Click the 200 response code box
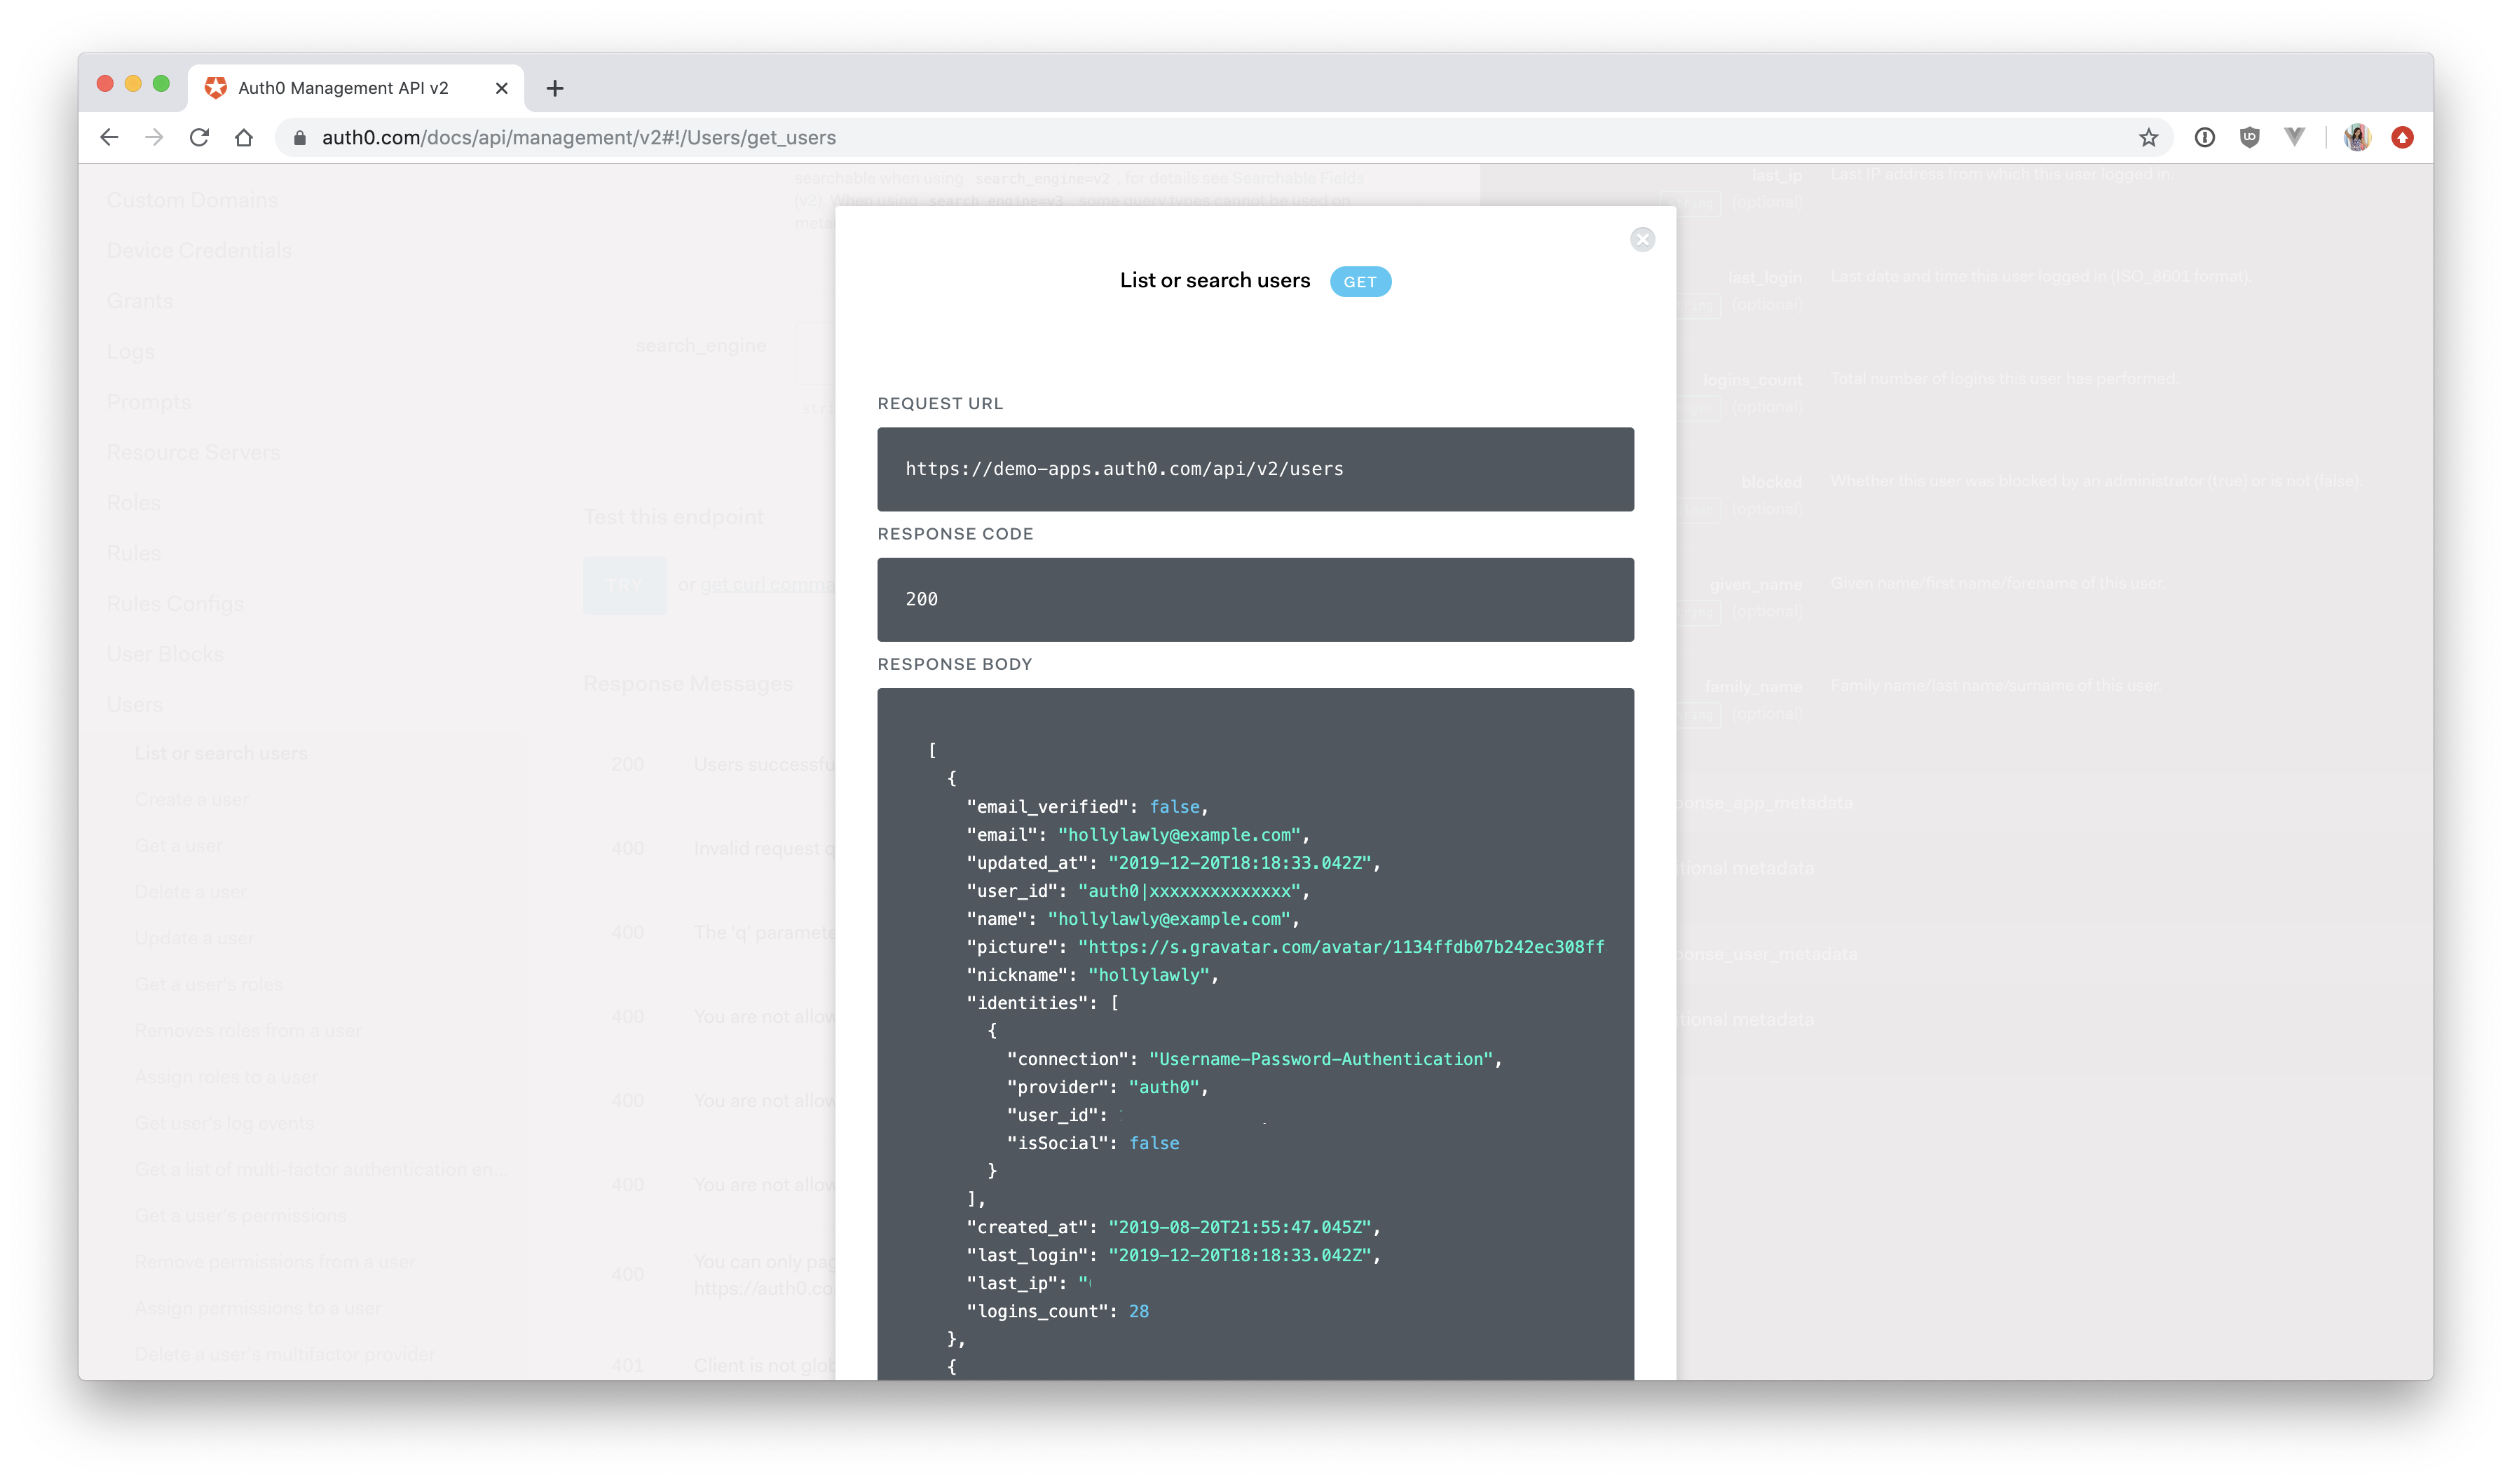 [x=1255, y=599]
